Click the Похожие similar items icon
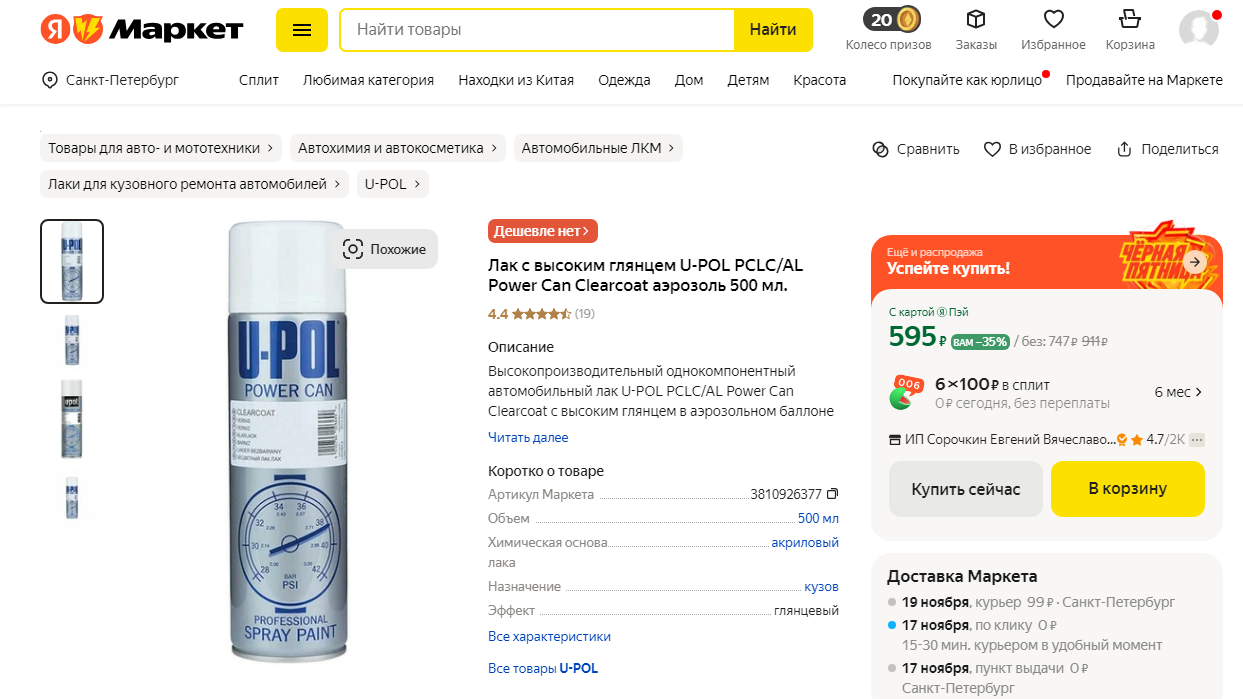1243x699 pixels. click(x=353, y=249)
